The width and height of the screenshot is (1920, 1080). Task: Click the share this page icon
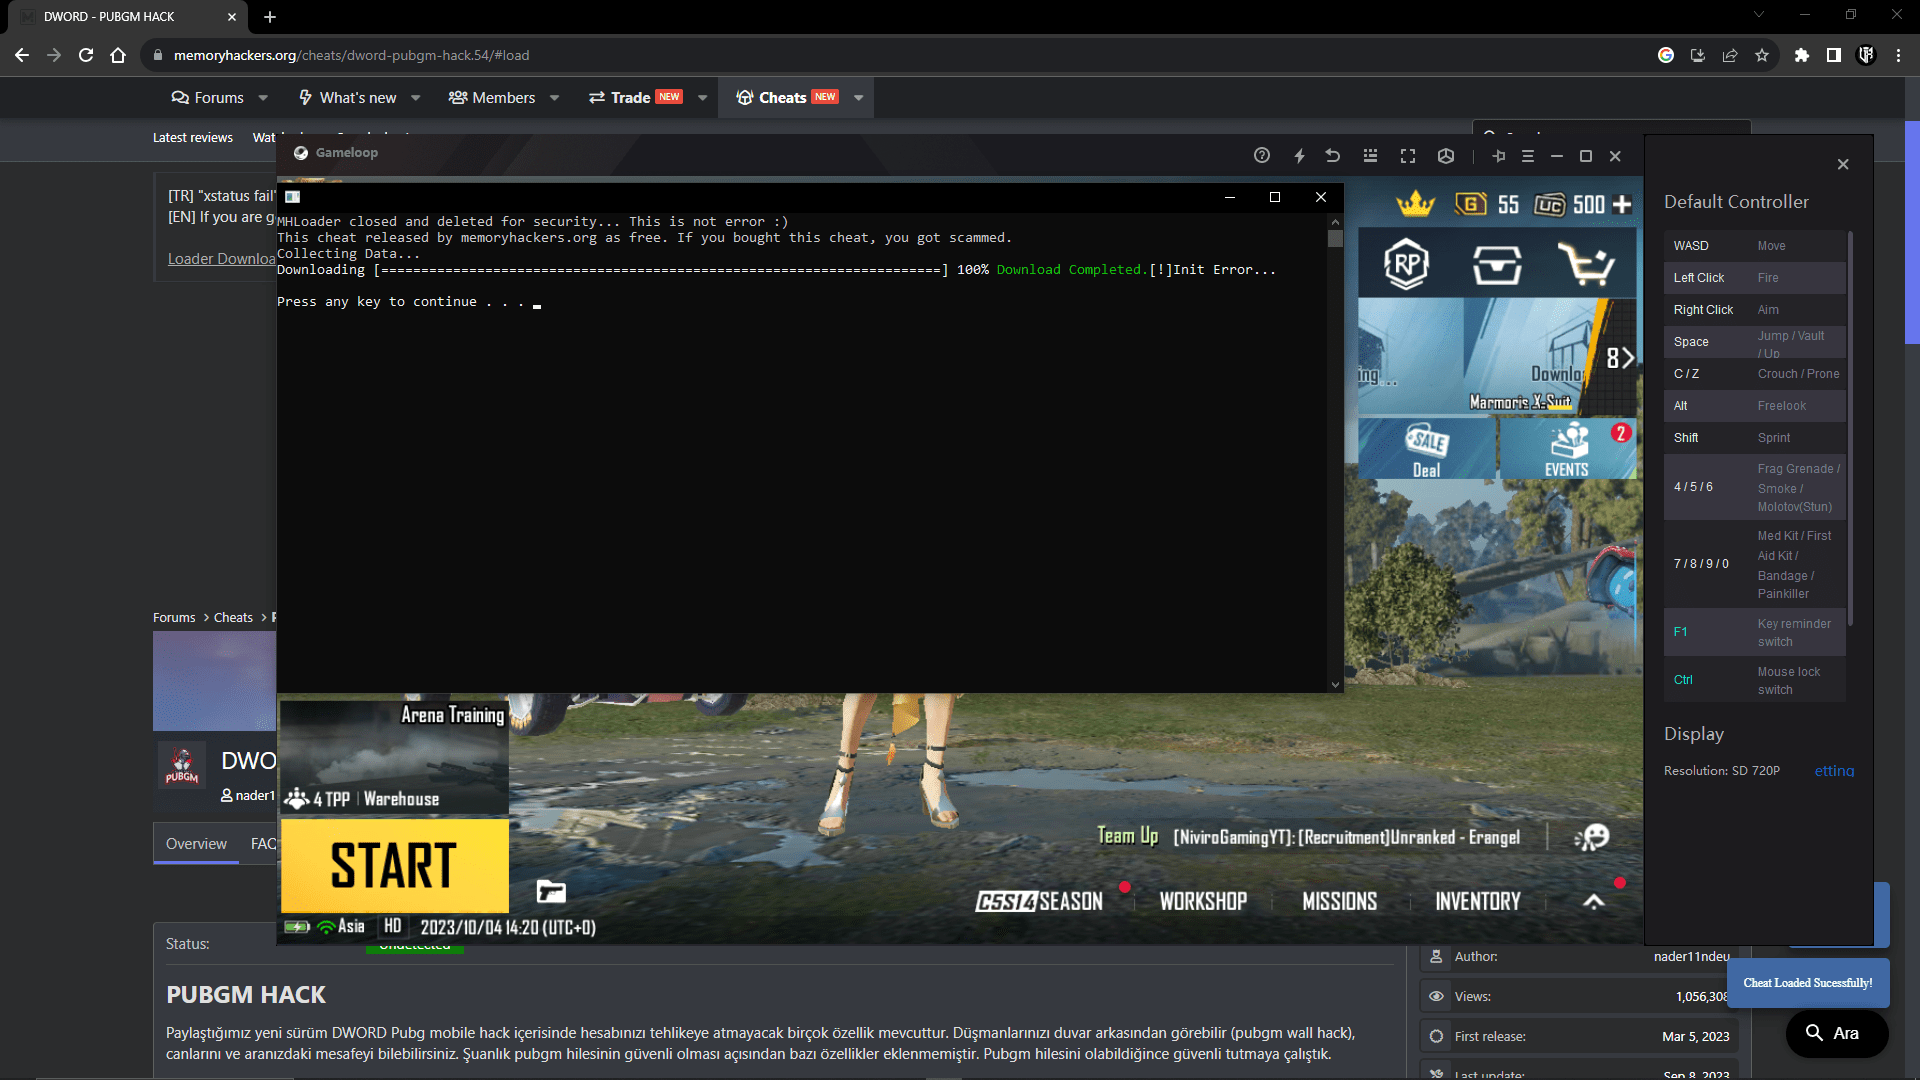coord(1730,55)
